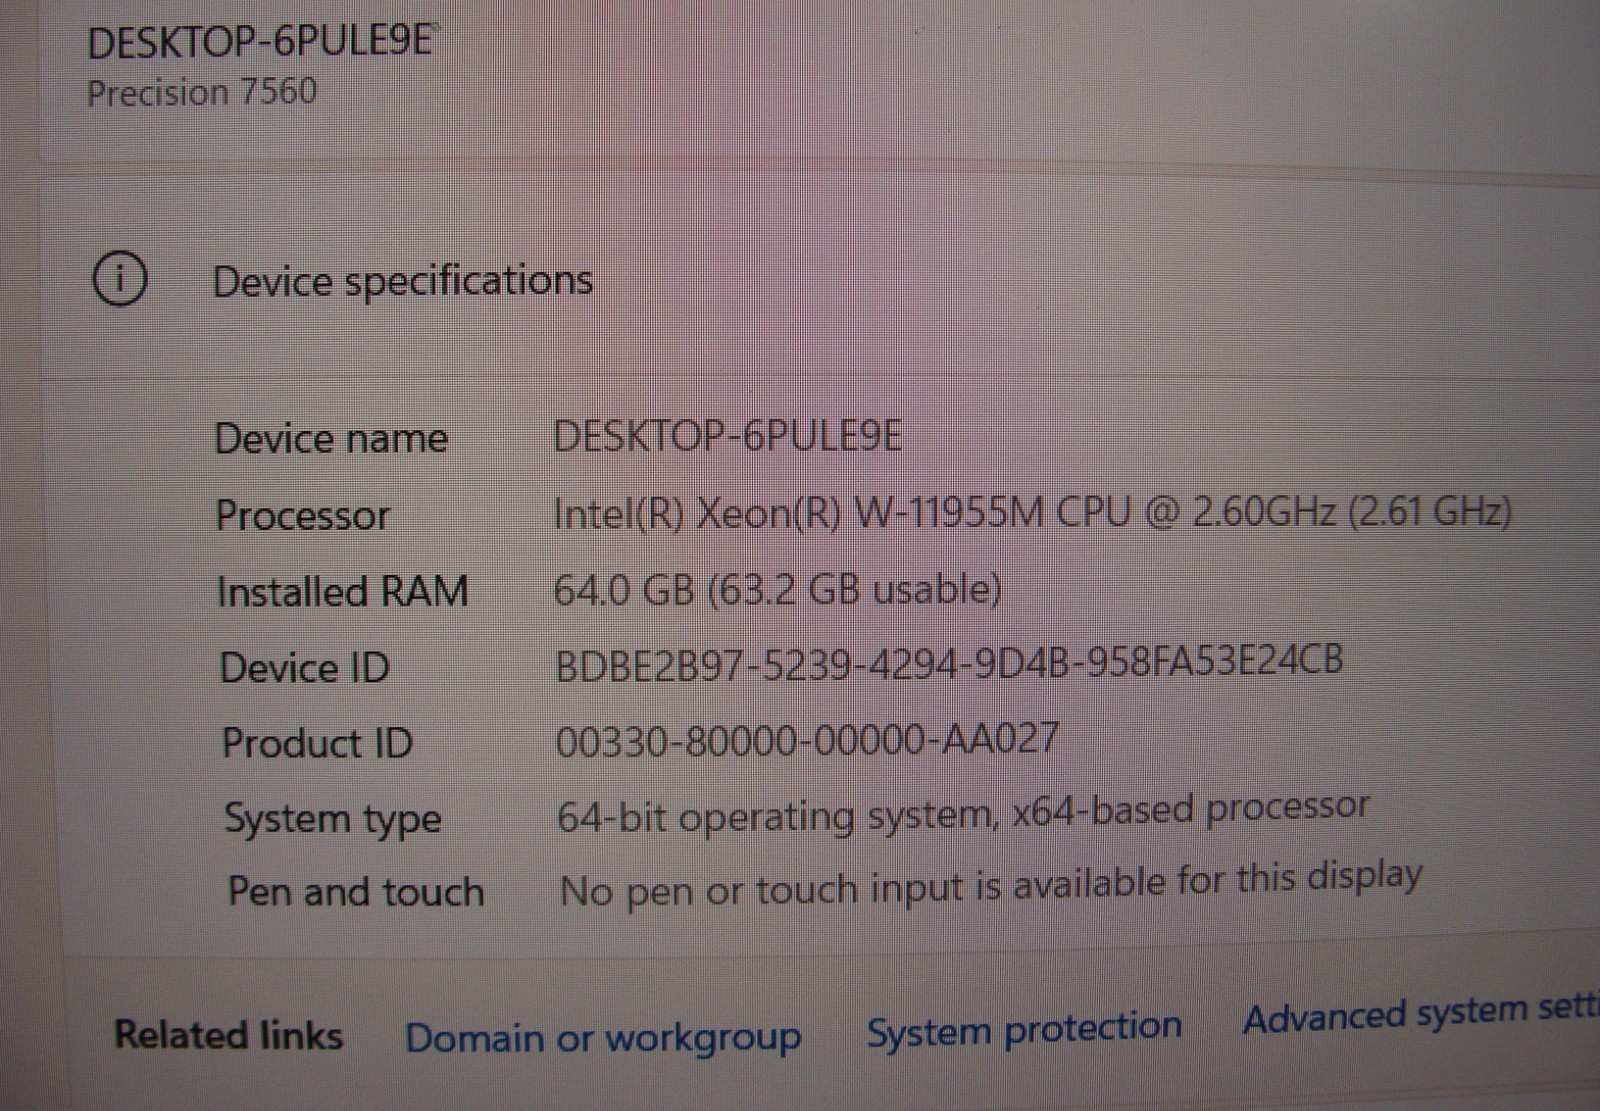
Task: Click the DESKTOP-6PULE9E title at top
Action: pos(261,42)
